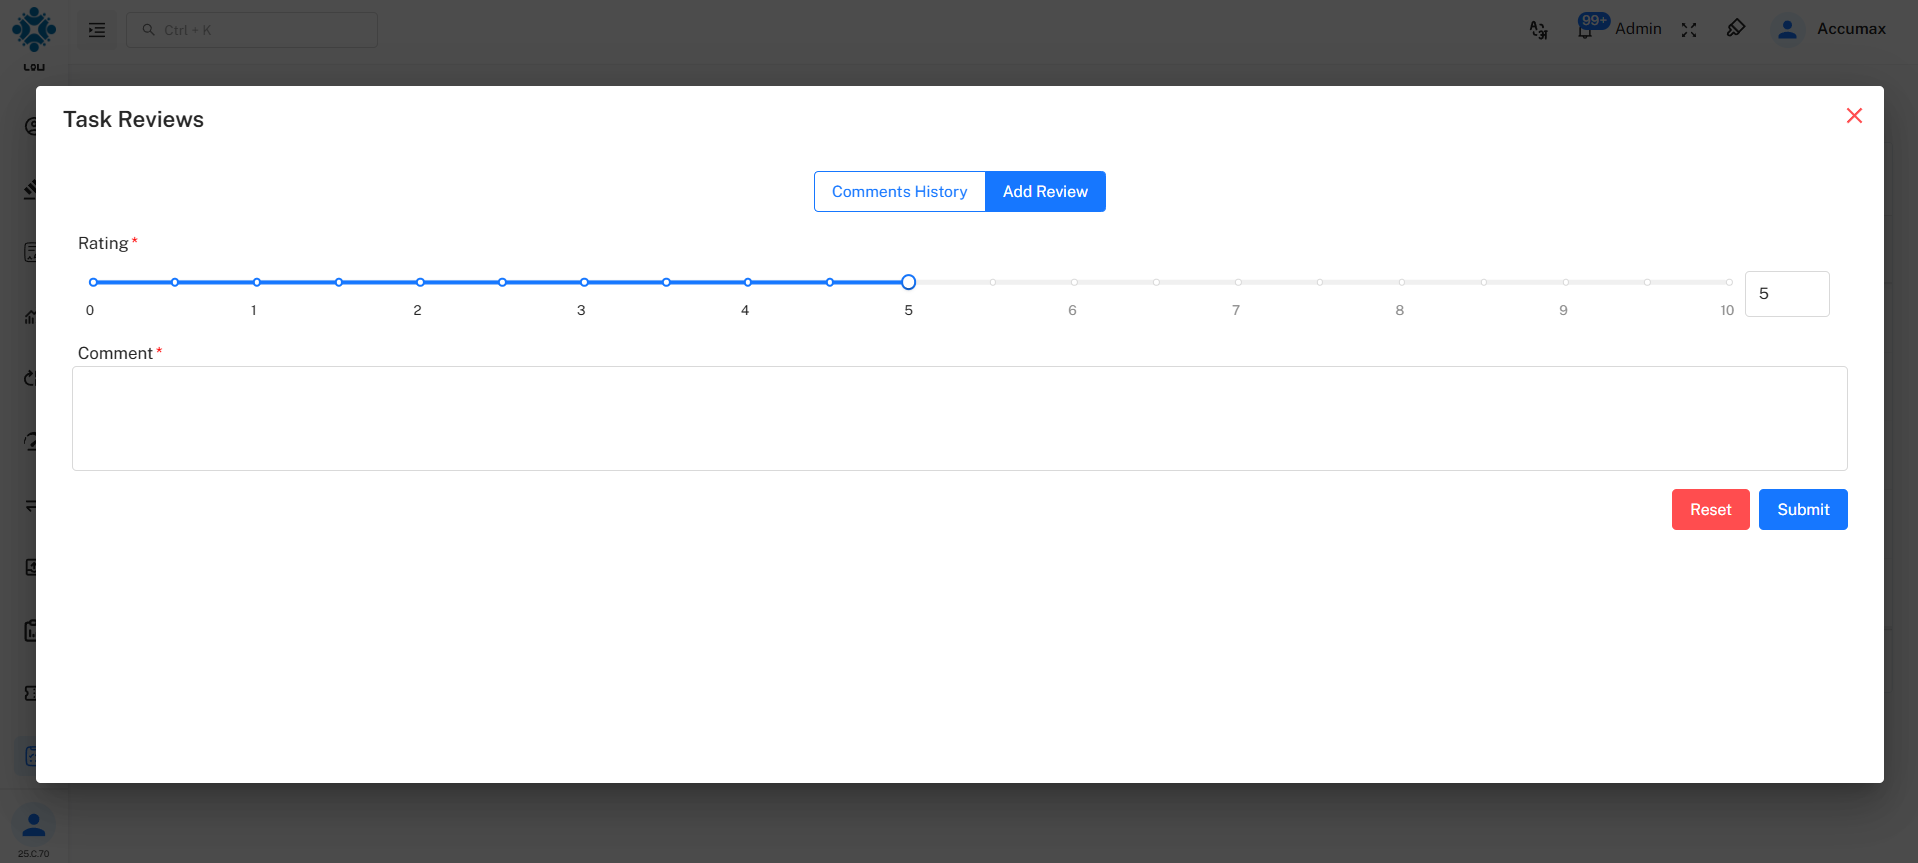This screenshot has height=863, width=1918.
Task: Click inside the Comment text area
Action: pyautogui.click(x=959, y=418)
